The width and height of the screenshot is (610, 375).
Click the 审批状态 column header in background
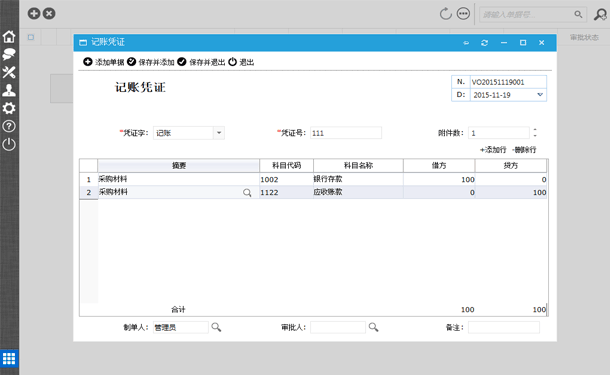point(584,37)
